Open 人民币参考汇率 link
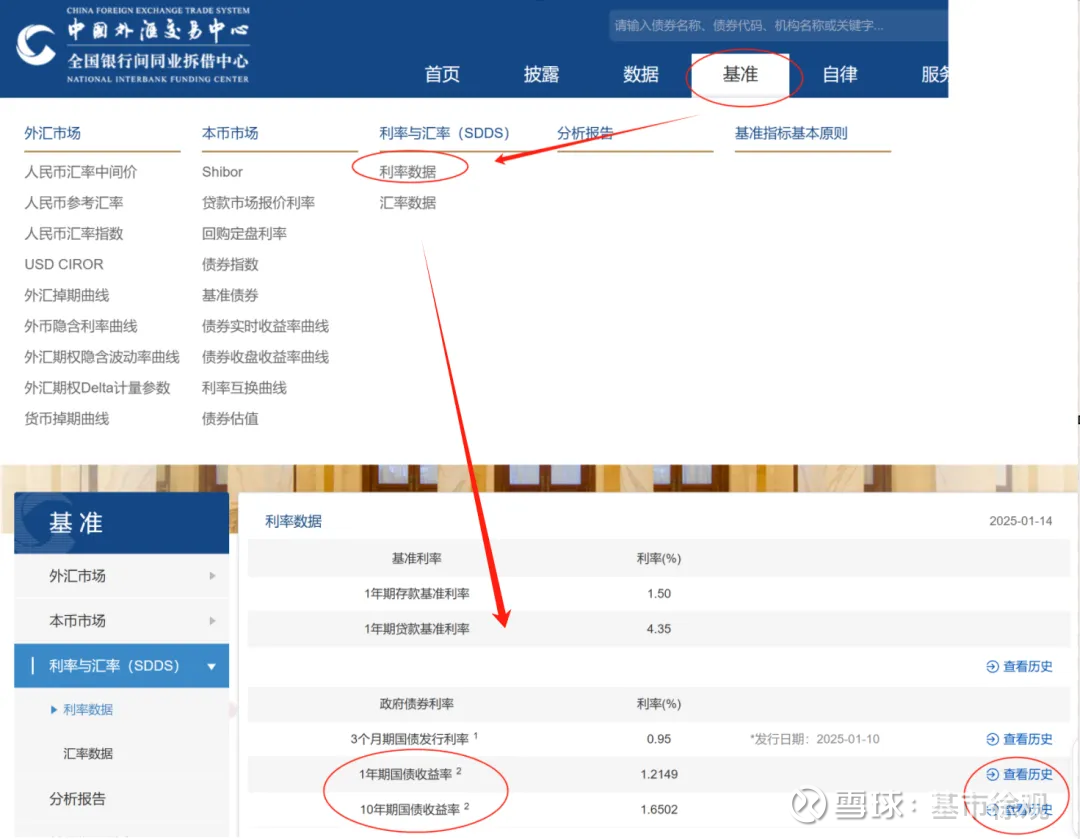The width and height of the screenshot is (1080, 839). coord(74,203)
